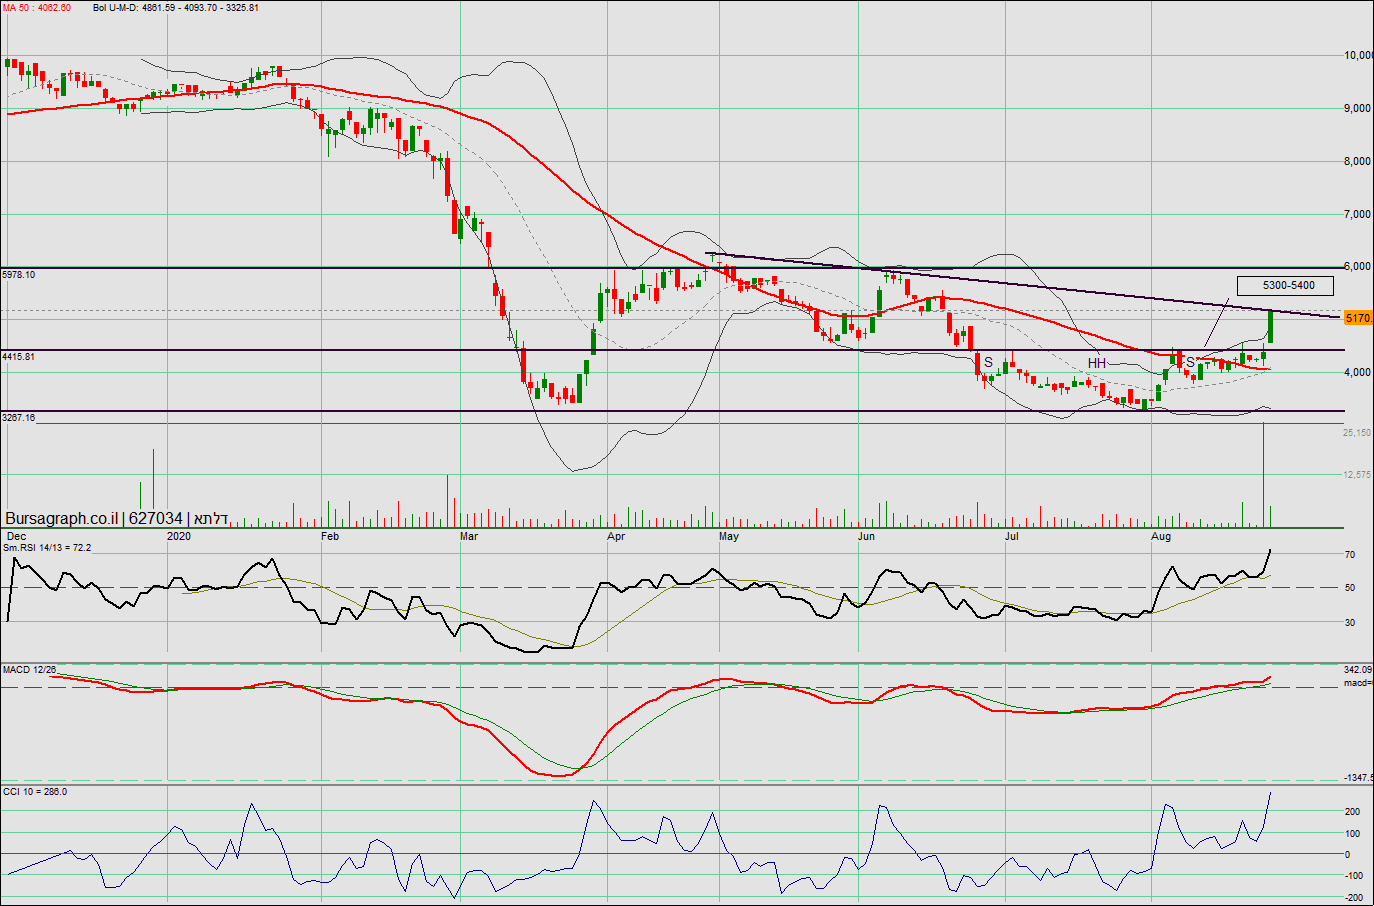
Task: Select the CCI 10 = 286.0 label
Action: (35, 792)
